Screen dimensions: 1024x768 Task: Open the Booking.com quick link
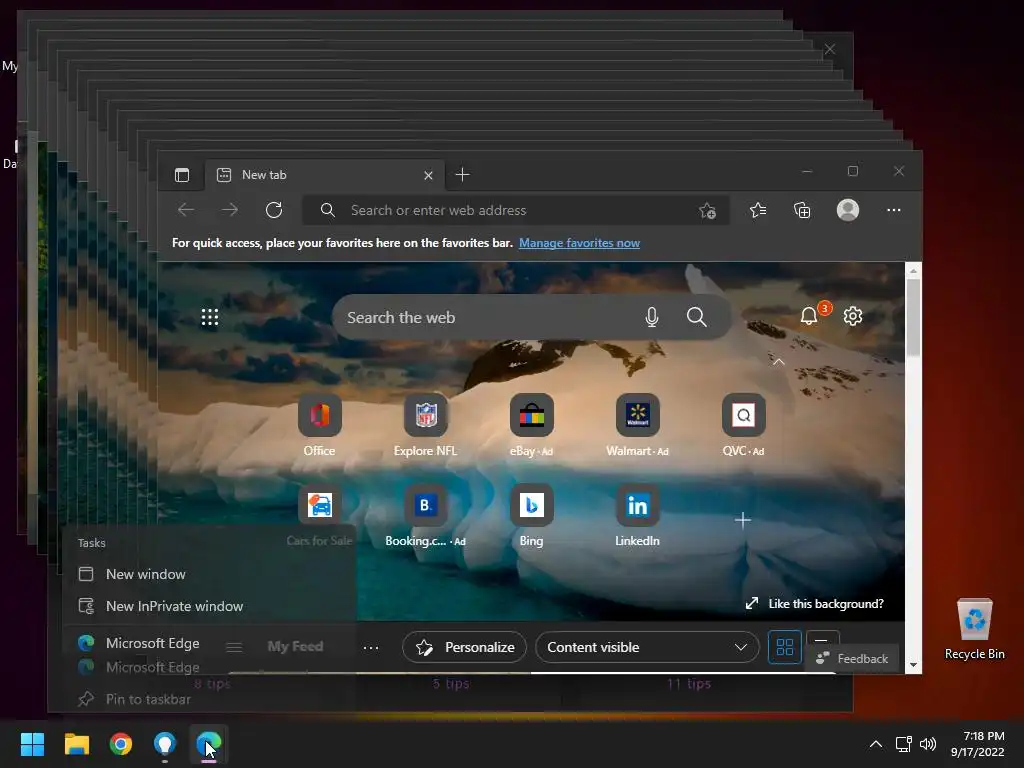point(425,515)
